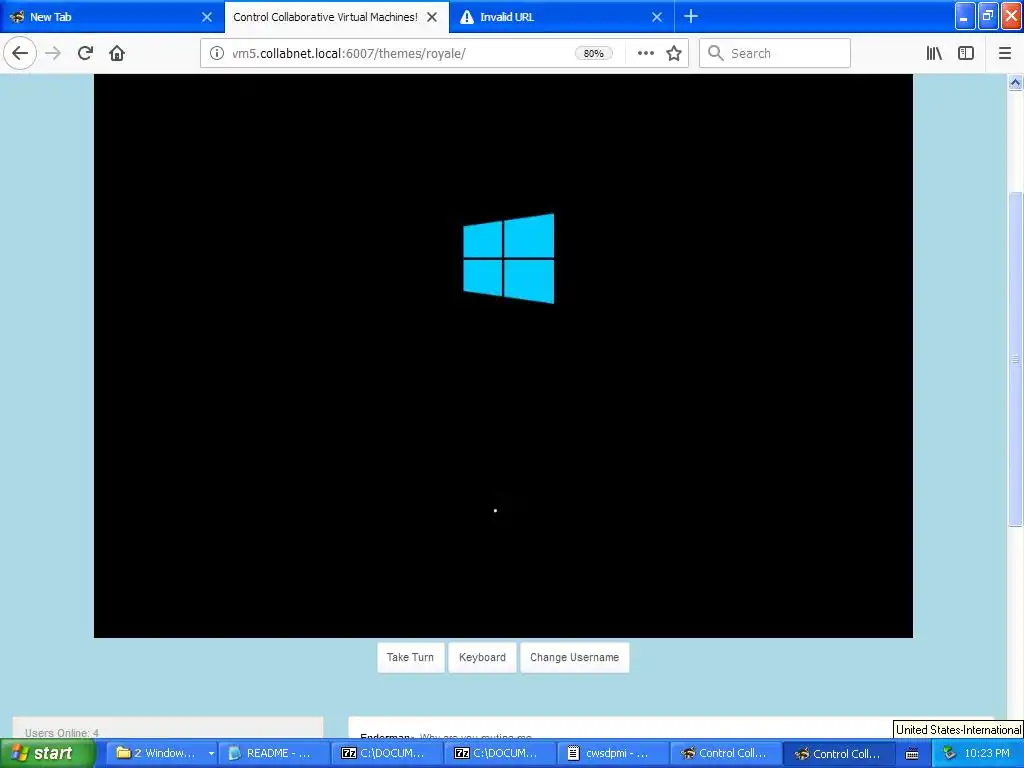Open the on-screen Keyboard button
1024x768 pixels.
(482, 657)
